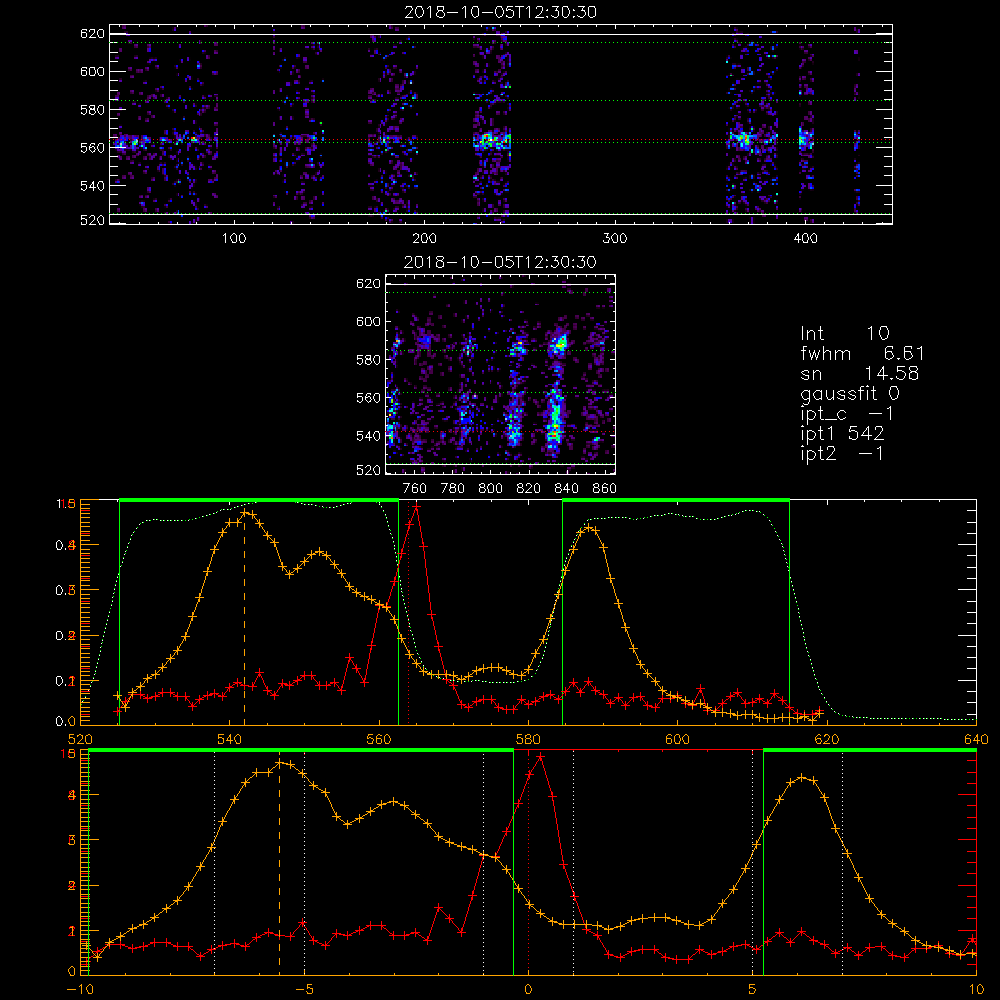Select the 'ipt_c -1' readout line
The image size is (1000, 1000).
(x=848, y=415)
